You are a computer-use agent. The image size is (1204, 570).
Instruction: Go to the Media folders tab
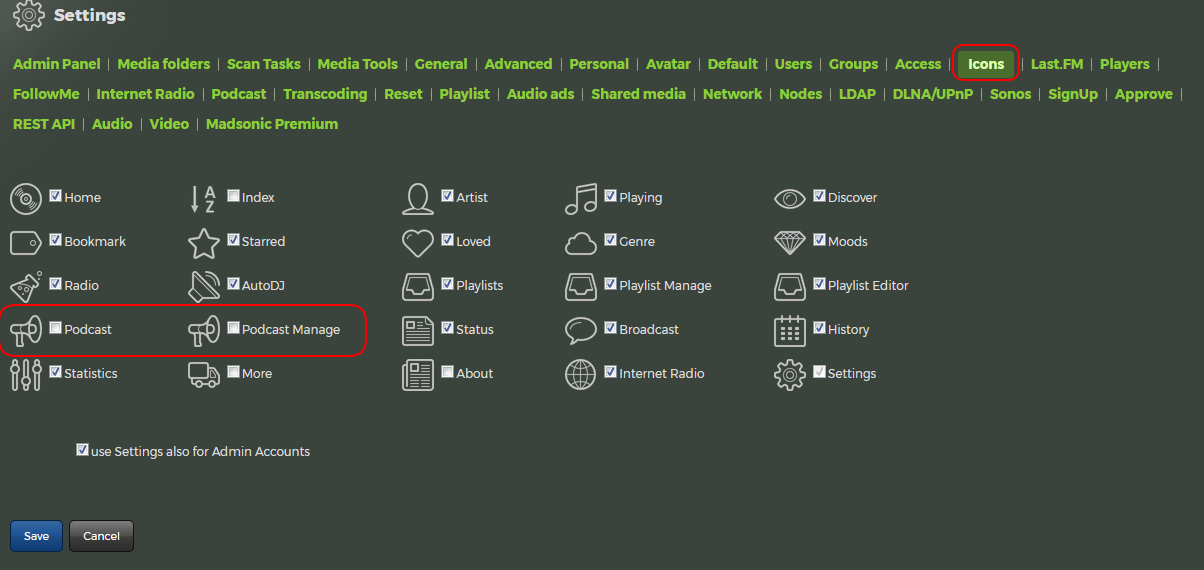pyautogui.click(x=164, y=64)
